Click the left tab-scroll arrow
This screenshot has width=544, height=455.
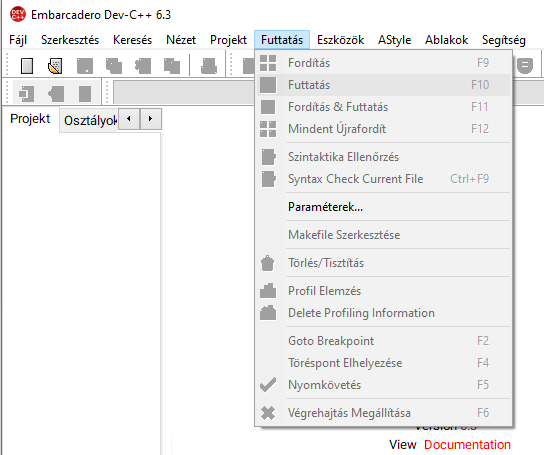coord(129,119)
